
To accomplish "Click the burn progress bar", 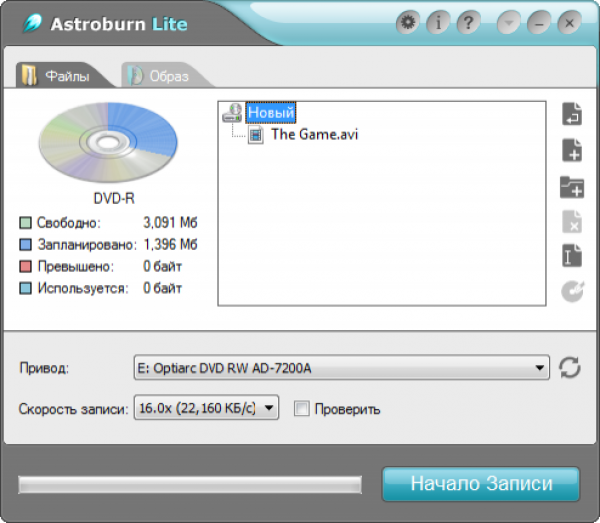I will (190, 485).
